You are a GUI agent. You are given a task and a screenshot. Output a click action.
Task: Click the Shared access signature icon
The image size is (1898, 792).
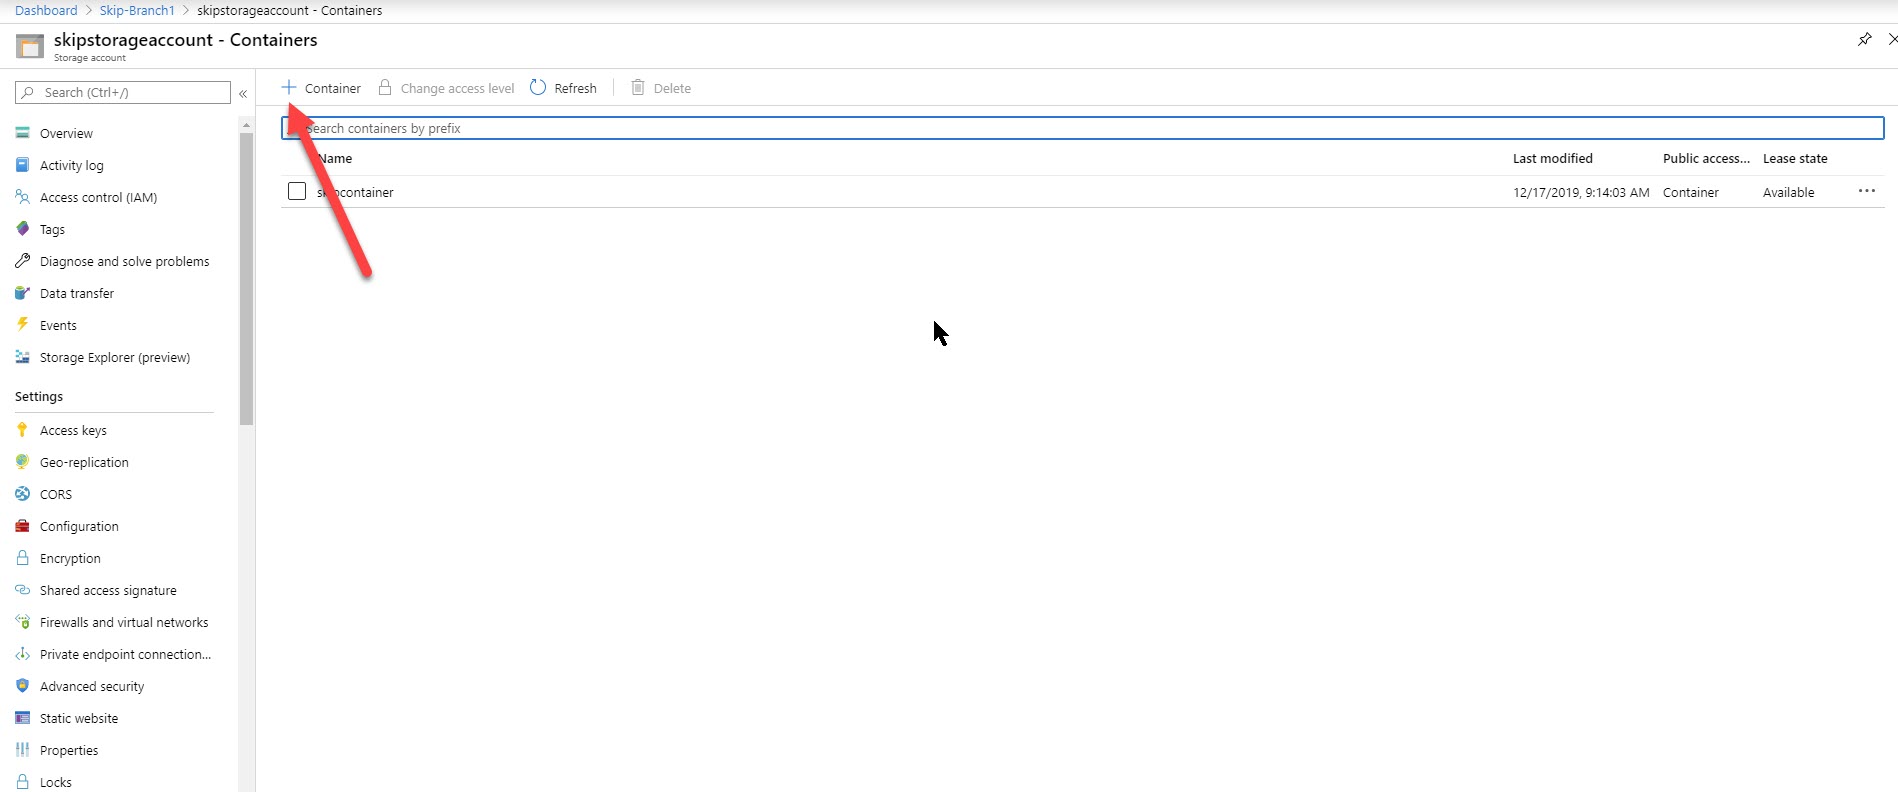(x=22, y=590)
